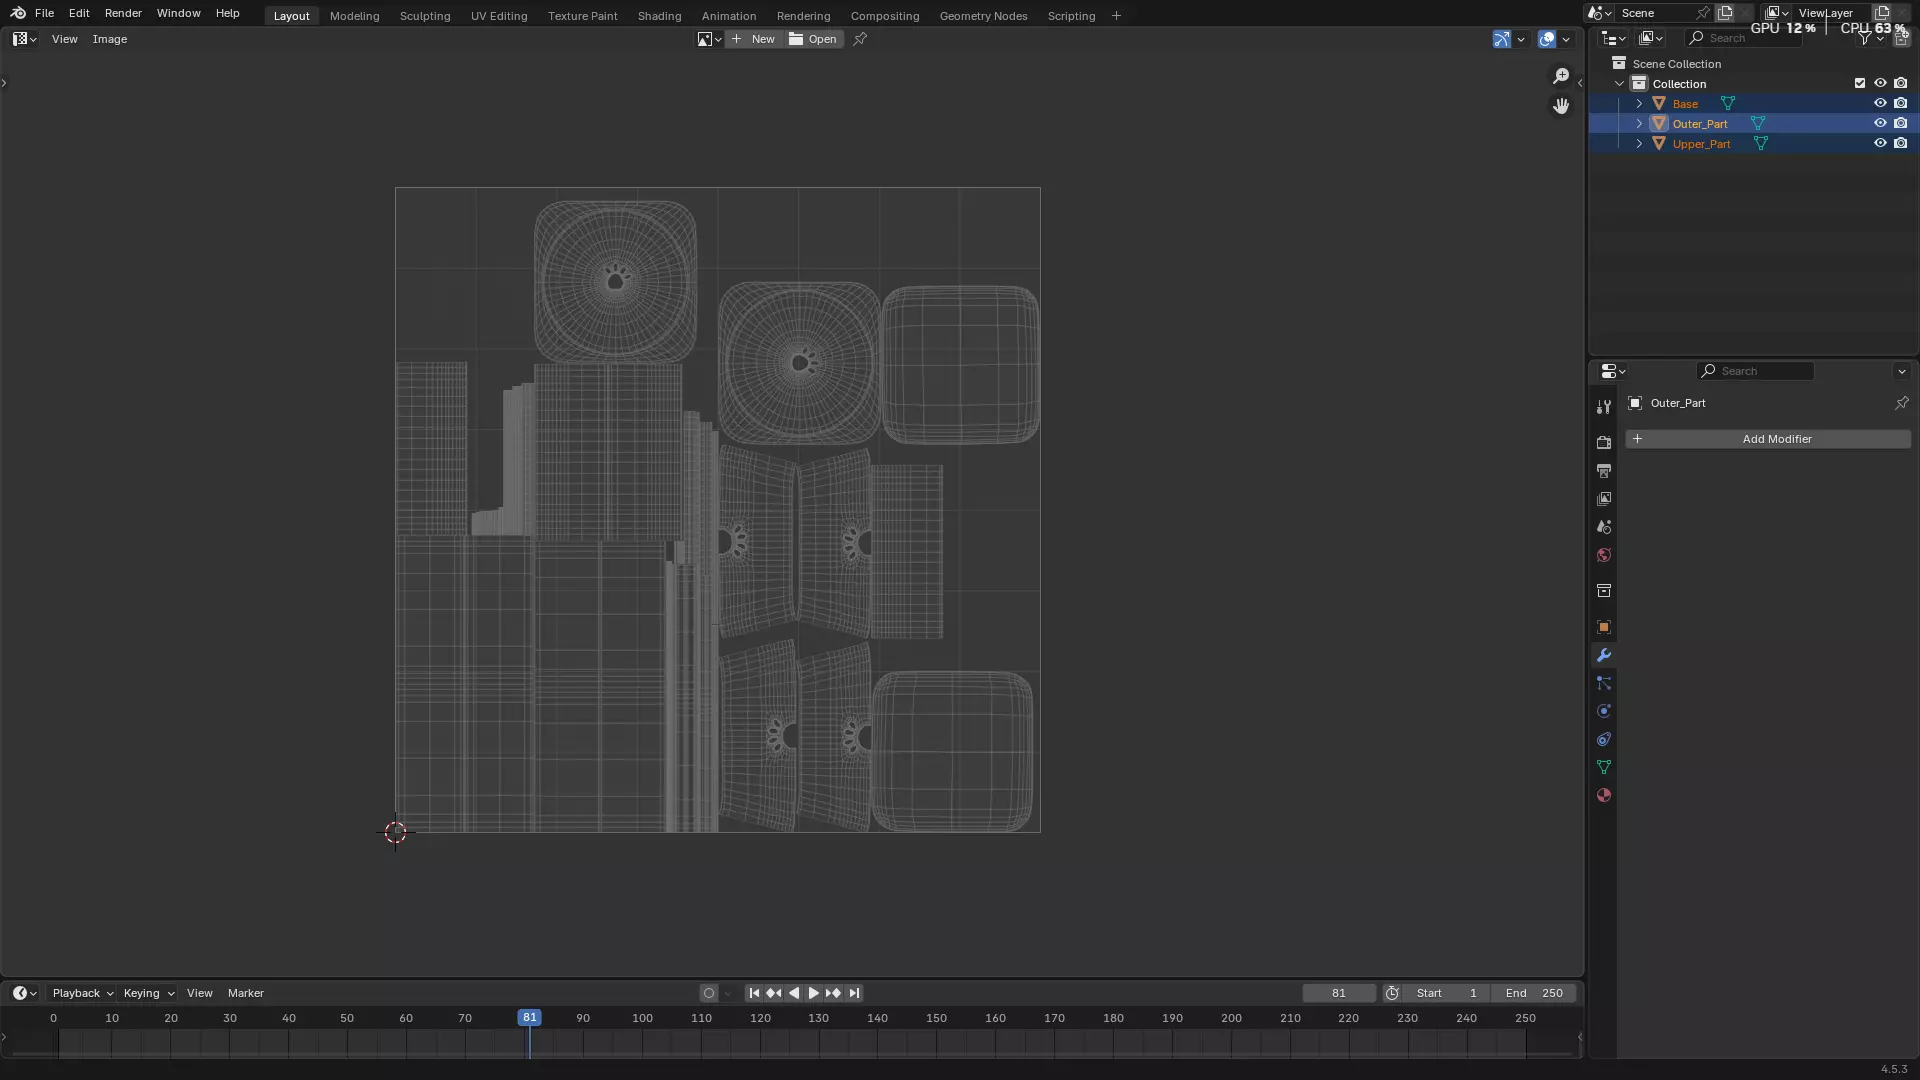Open the Material properties tab

click(x=1604, y=796)
